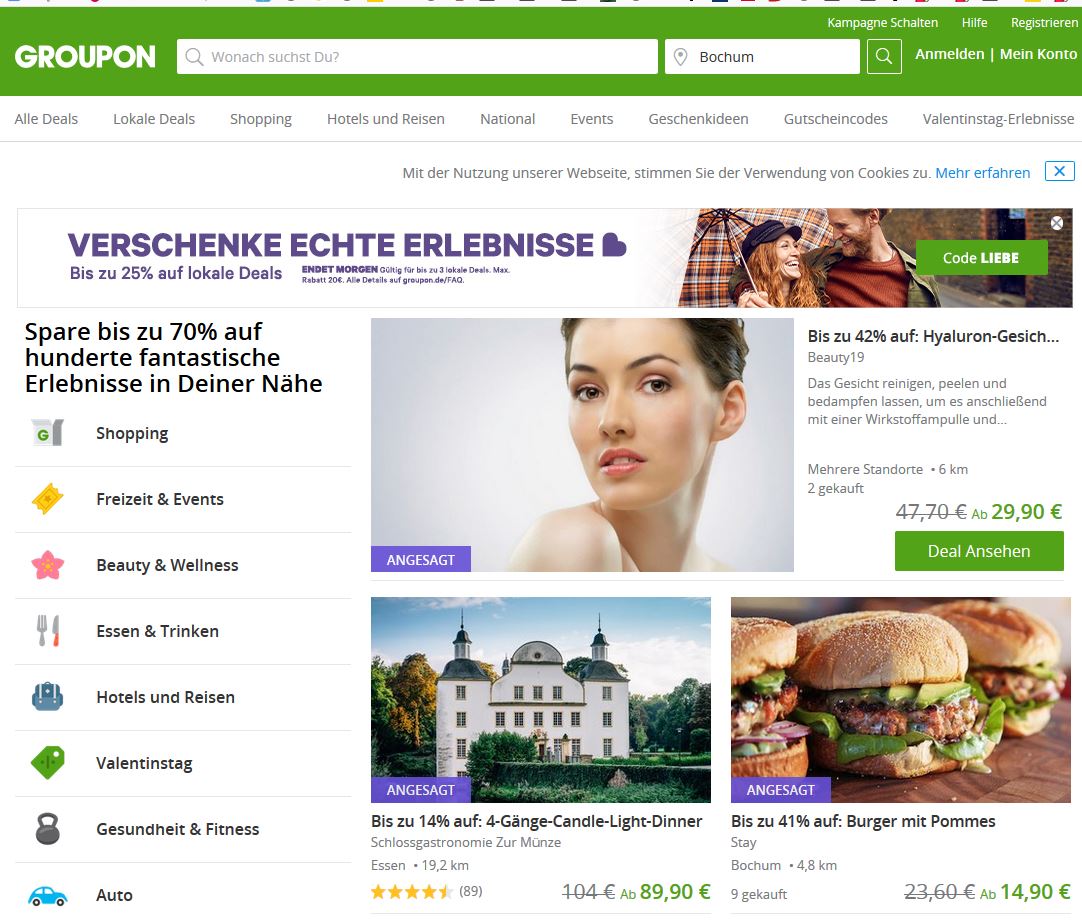Focus the Wonach suchst Du search field

click(x=417, y=57)
